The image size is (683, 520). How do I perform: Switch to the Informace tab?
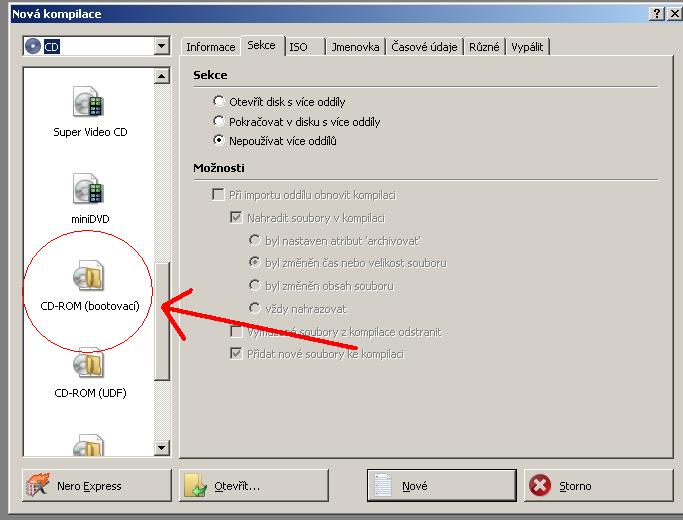click(211, 47)
